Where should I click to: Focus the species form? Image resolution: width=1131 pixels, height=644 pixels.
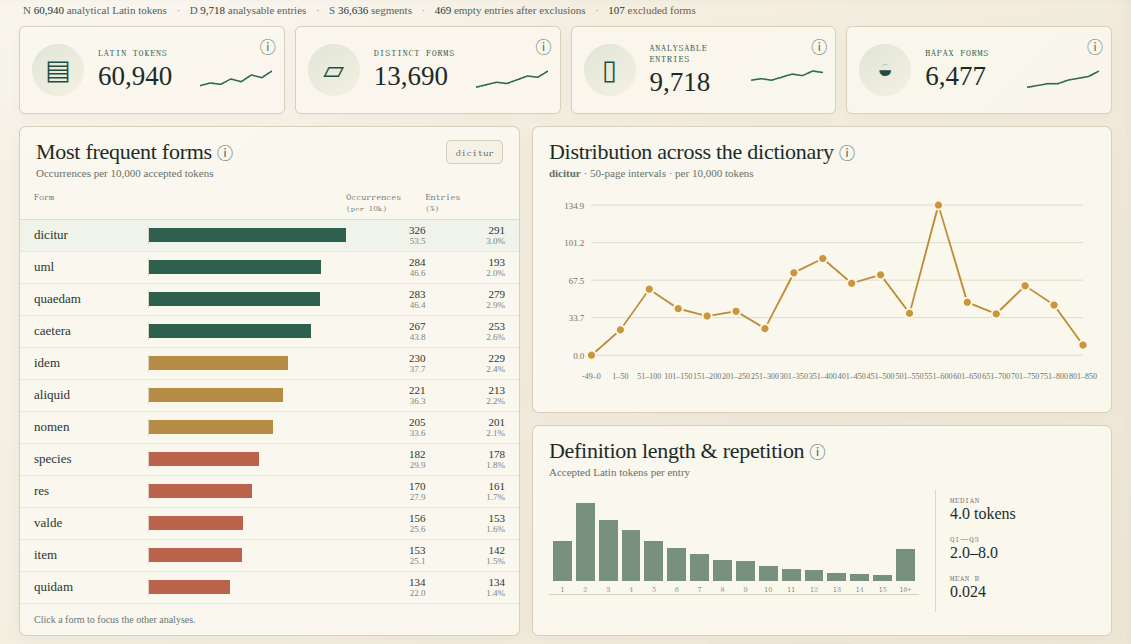point(269,459)
